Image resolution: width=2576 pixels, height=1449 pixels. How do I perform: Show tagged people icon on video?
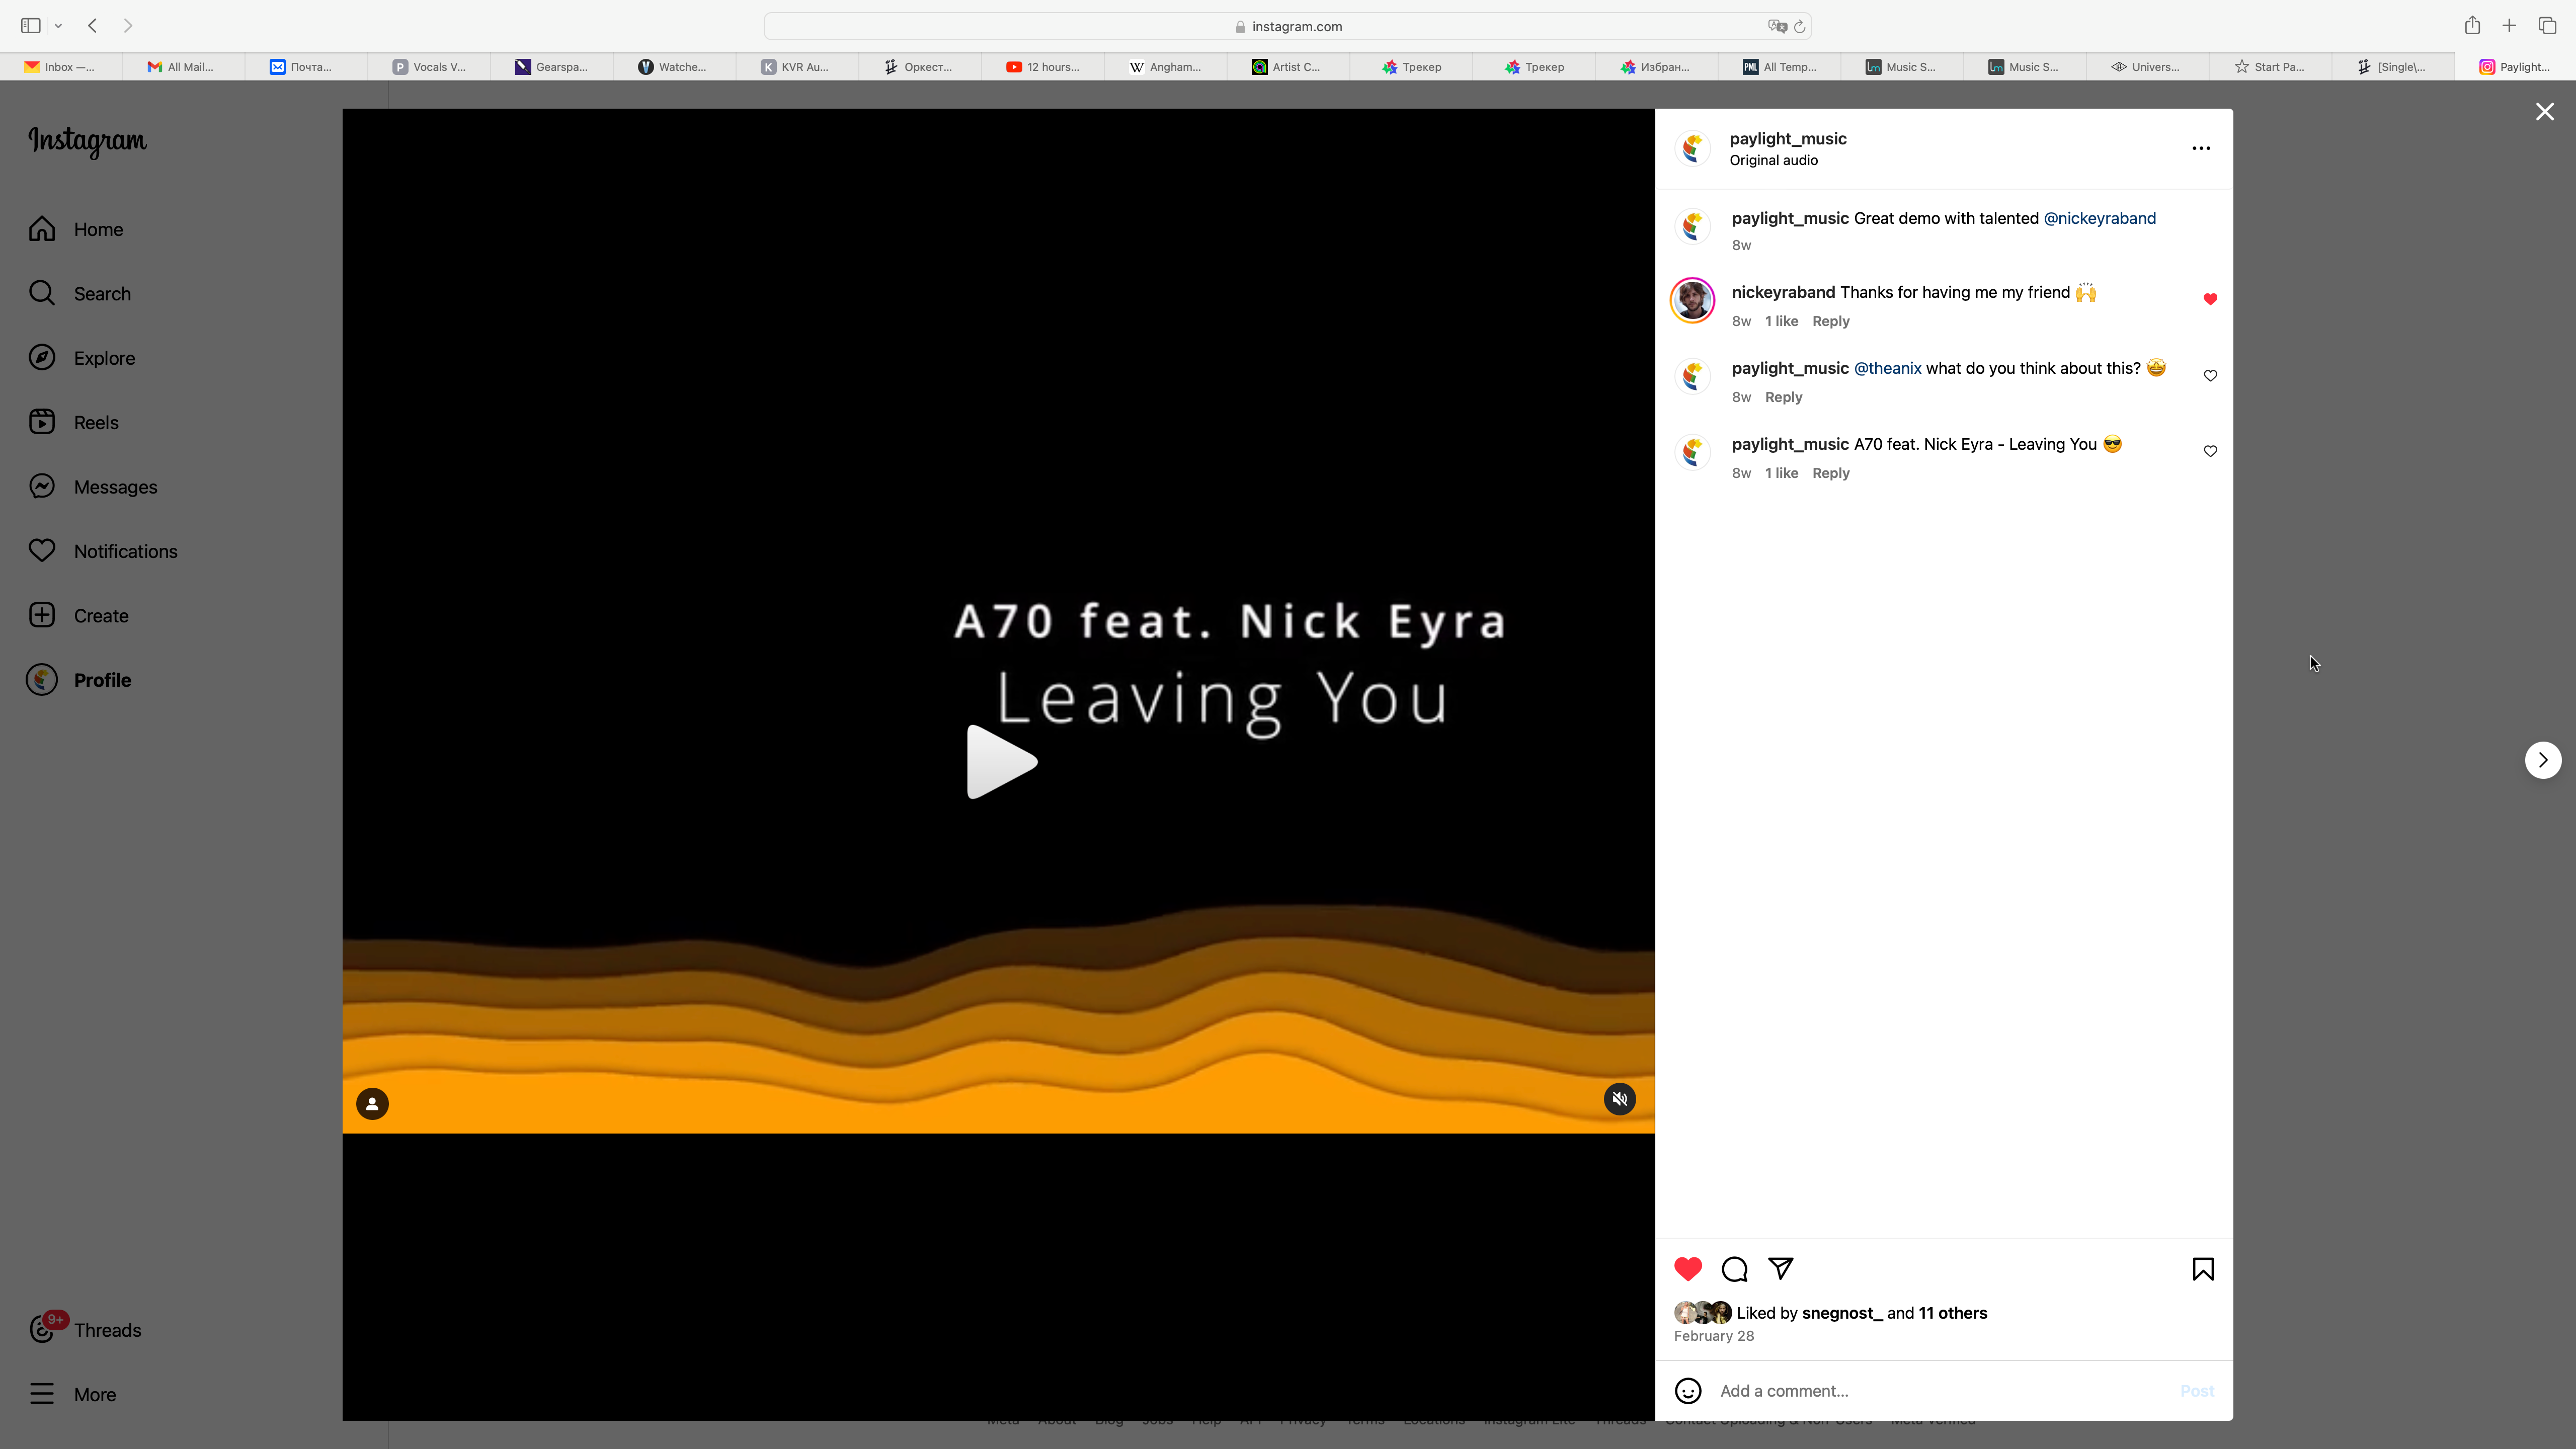pyautogui.click(x=372, y=1104)
